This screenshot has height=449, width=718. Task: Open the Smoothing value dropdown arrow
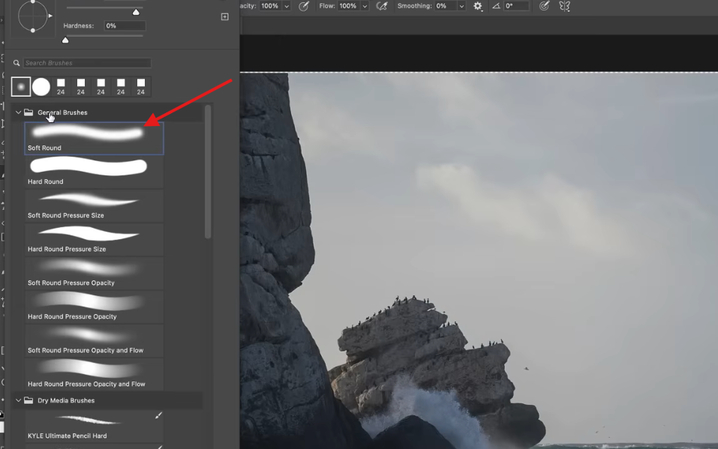(x=462, y=6)
